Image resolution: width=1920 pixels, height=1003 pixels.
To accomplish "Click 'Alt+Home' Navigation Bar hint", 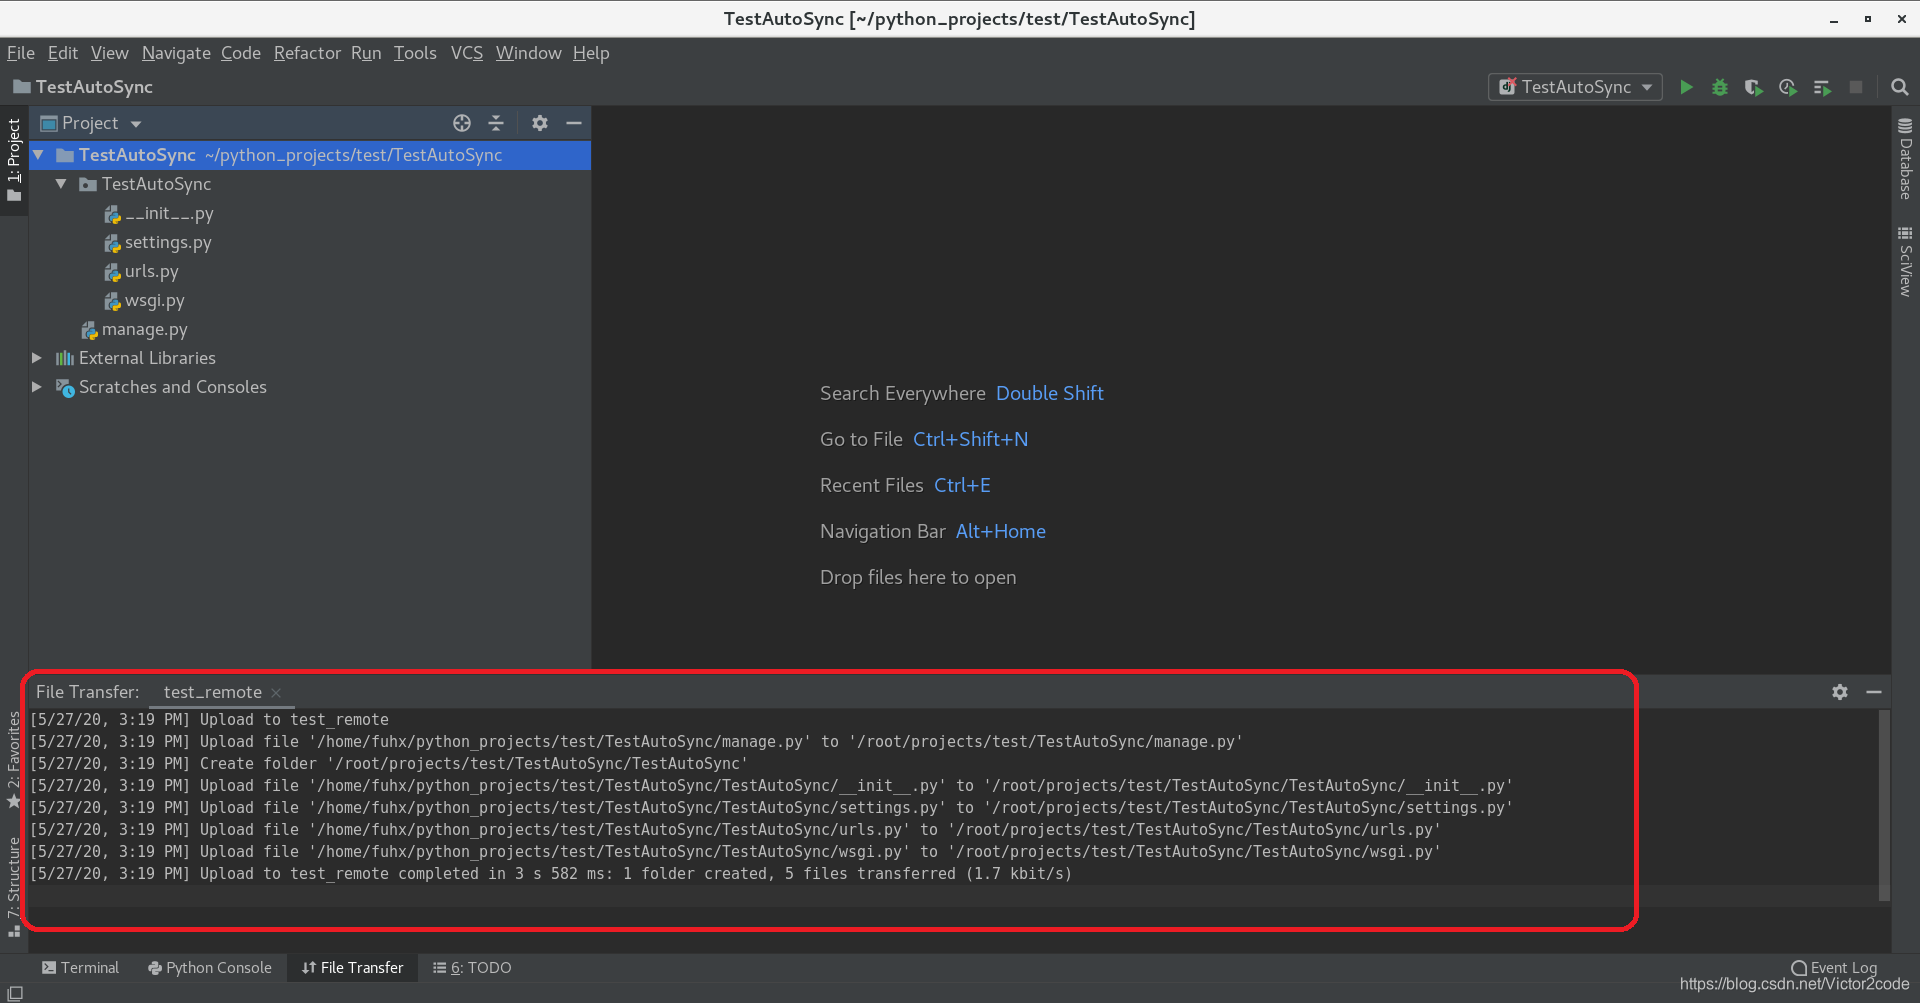I will 1001,531.
